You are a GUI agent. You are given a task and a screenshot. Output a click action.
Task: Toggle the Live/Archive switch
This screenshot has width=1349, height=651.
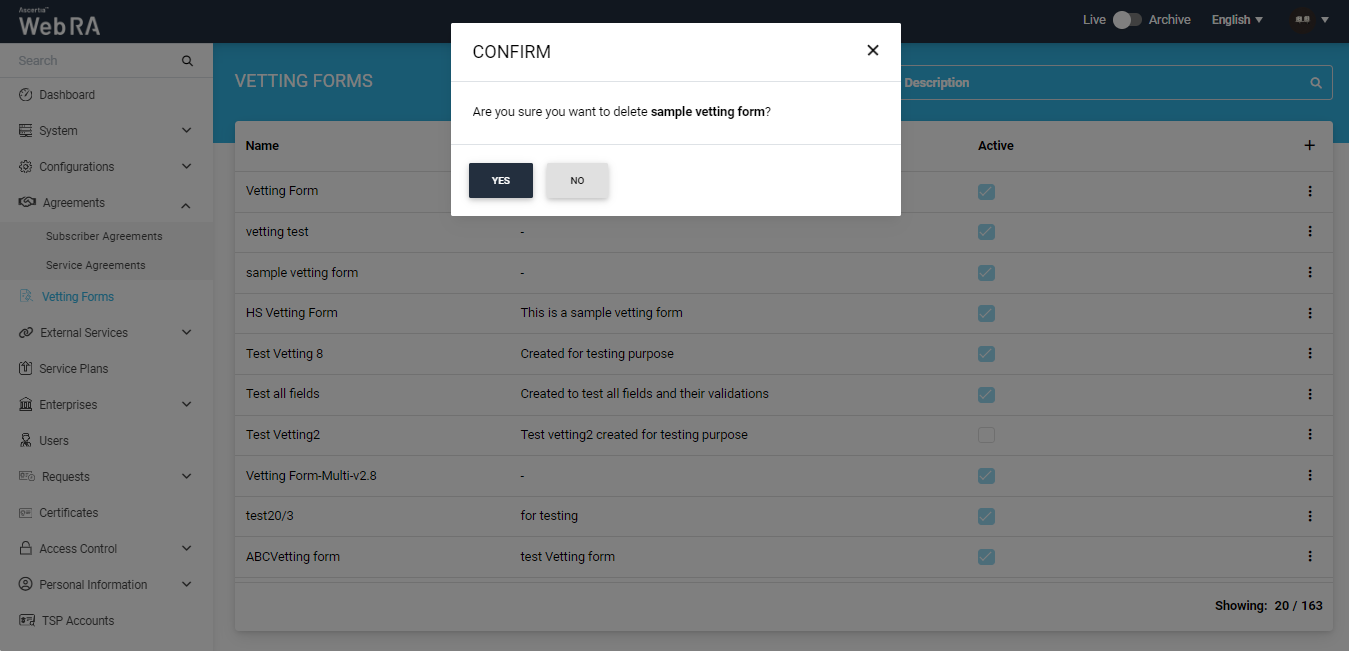point(1127,20)
